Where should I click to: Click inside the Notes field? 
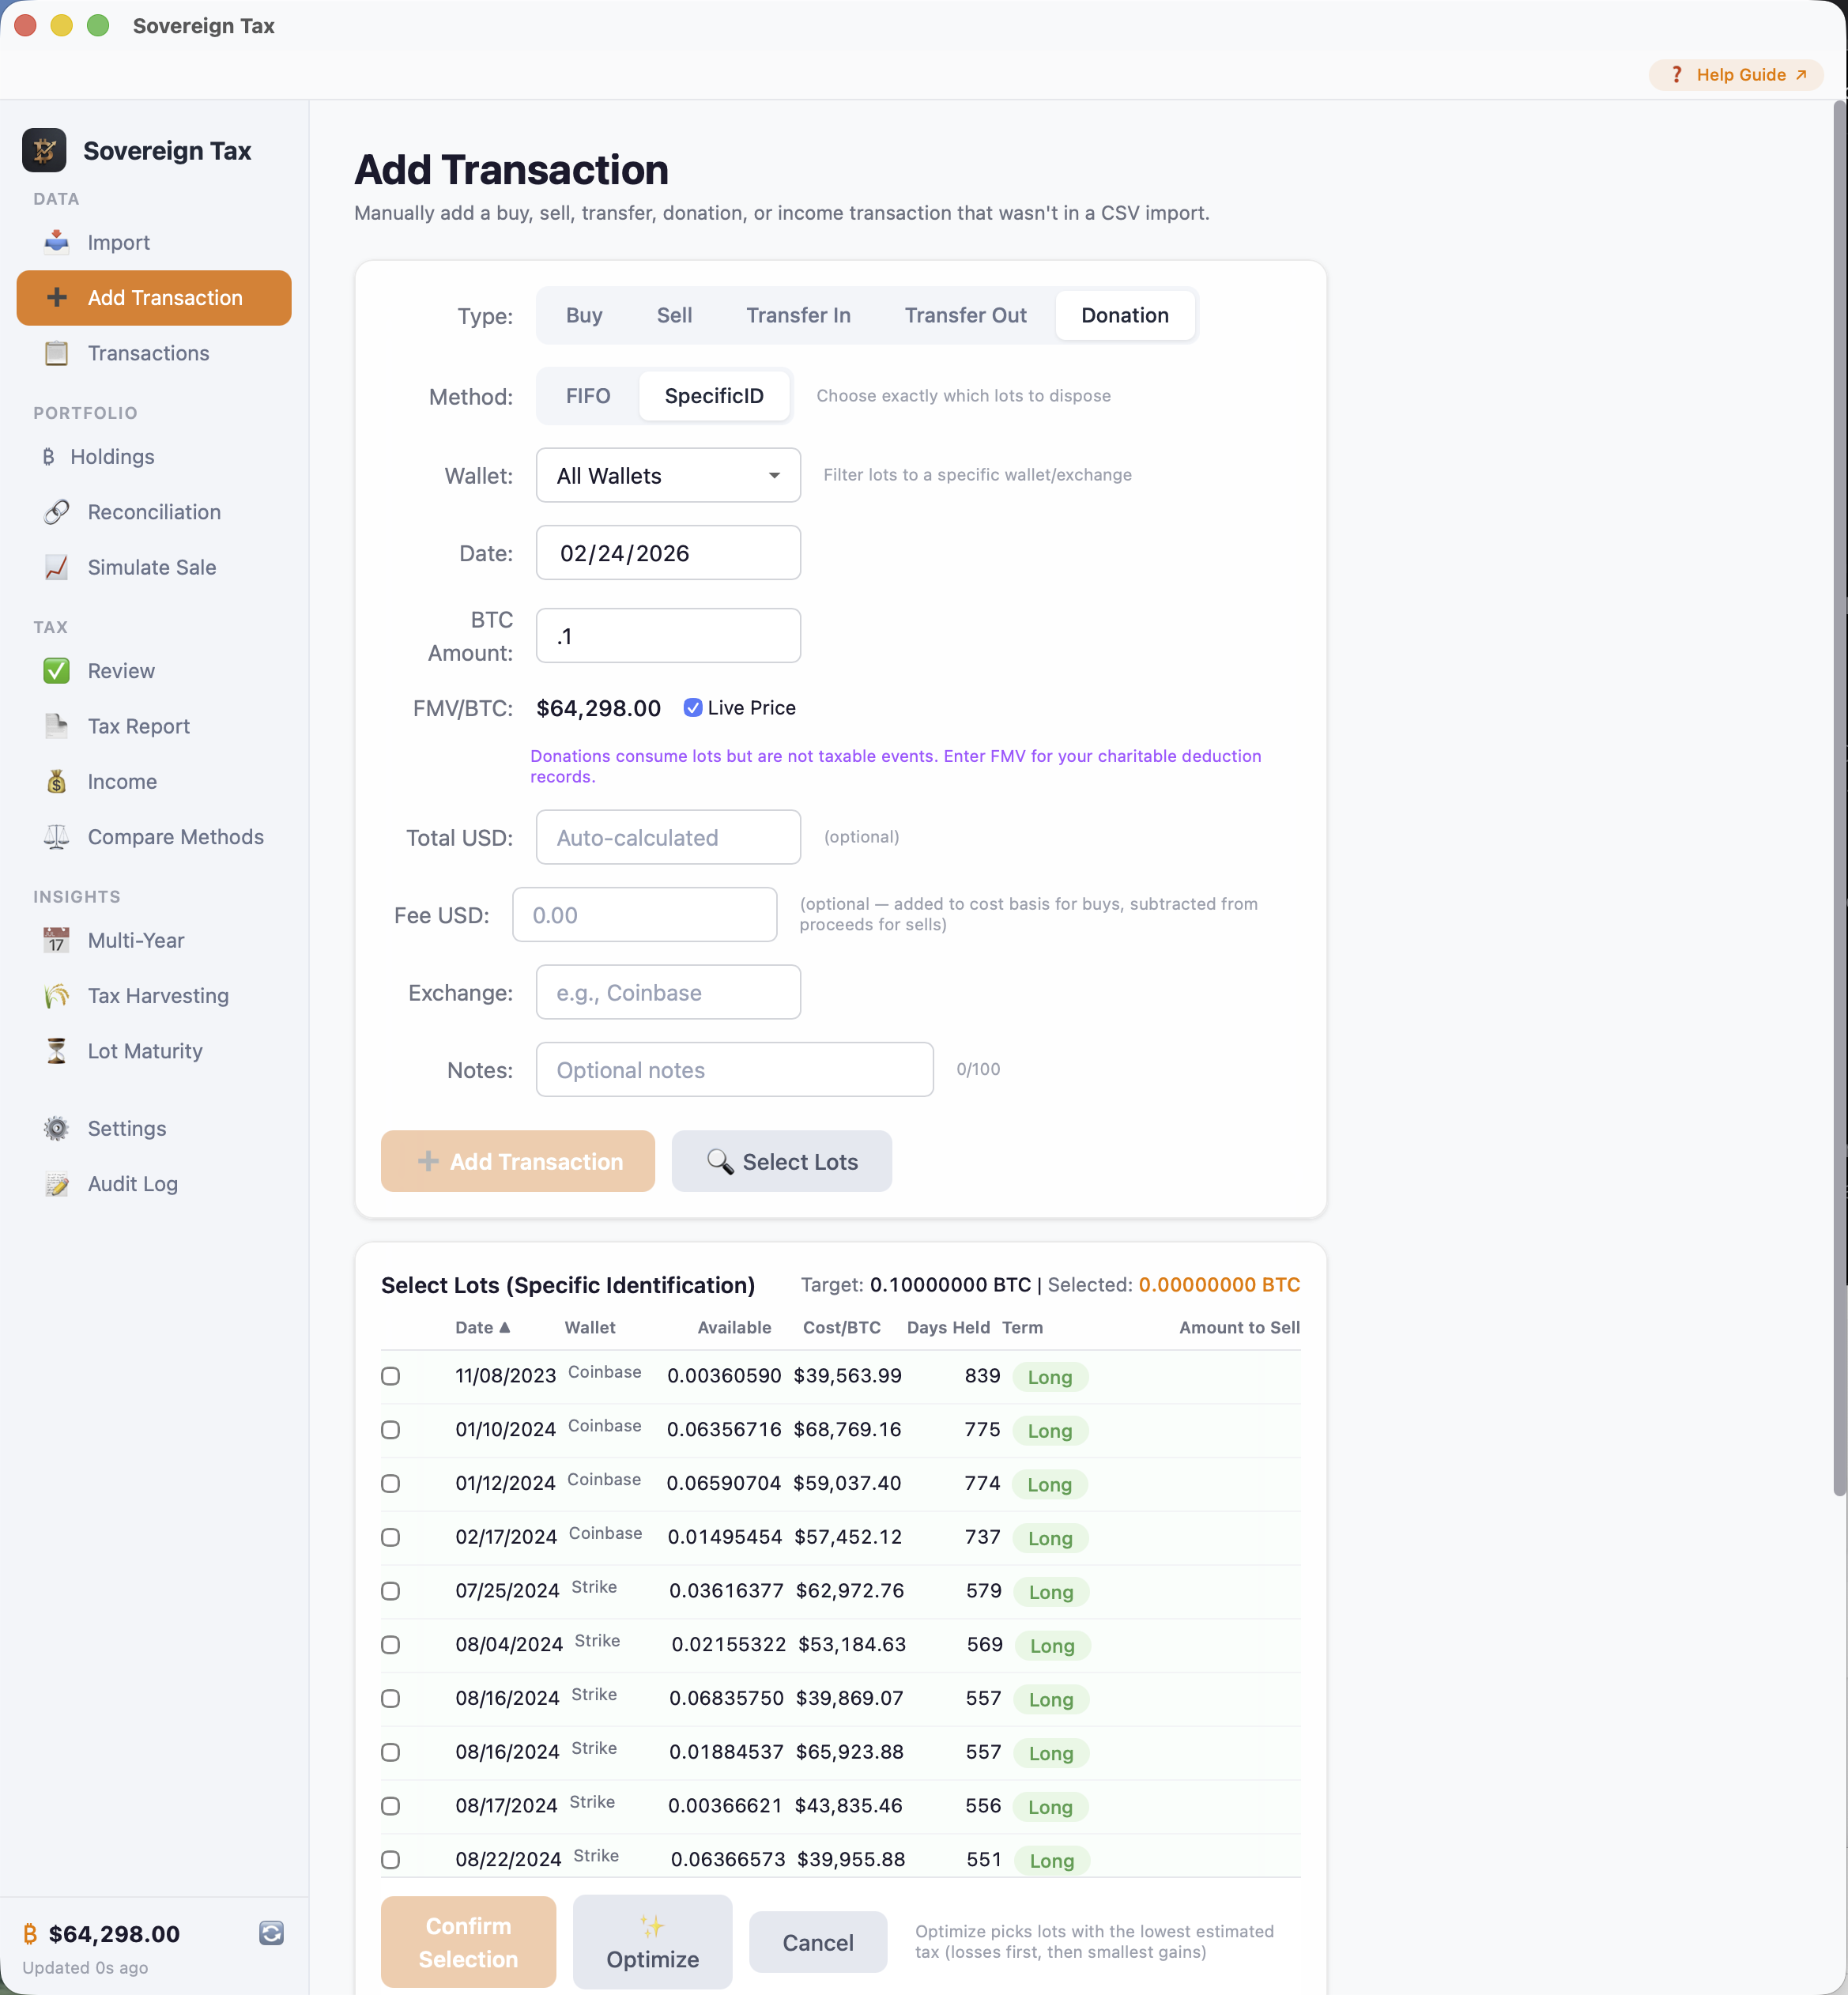(x=734, y=1069)
